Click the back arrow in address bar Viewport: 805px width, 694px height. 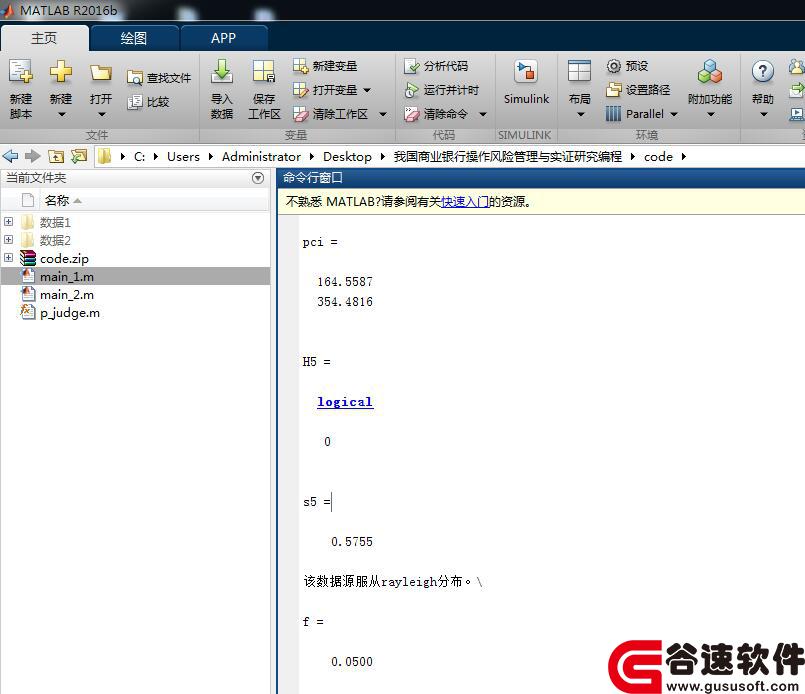(10, 156)
